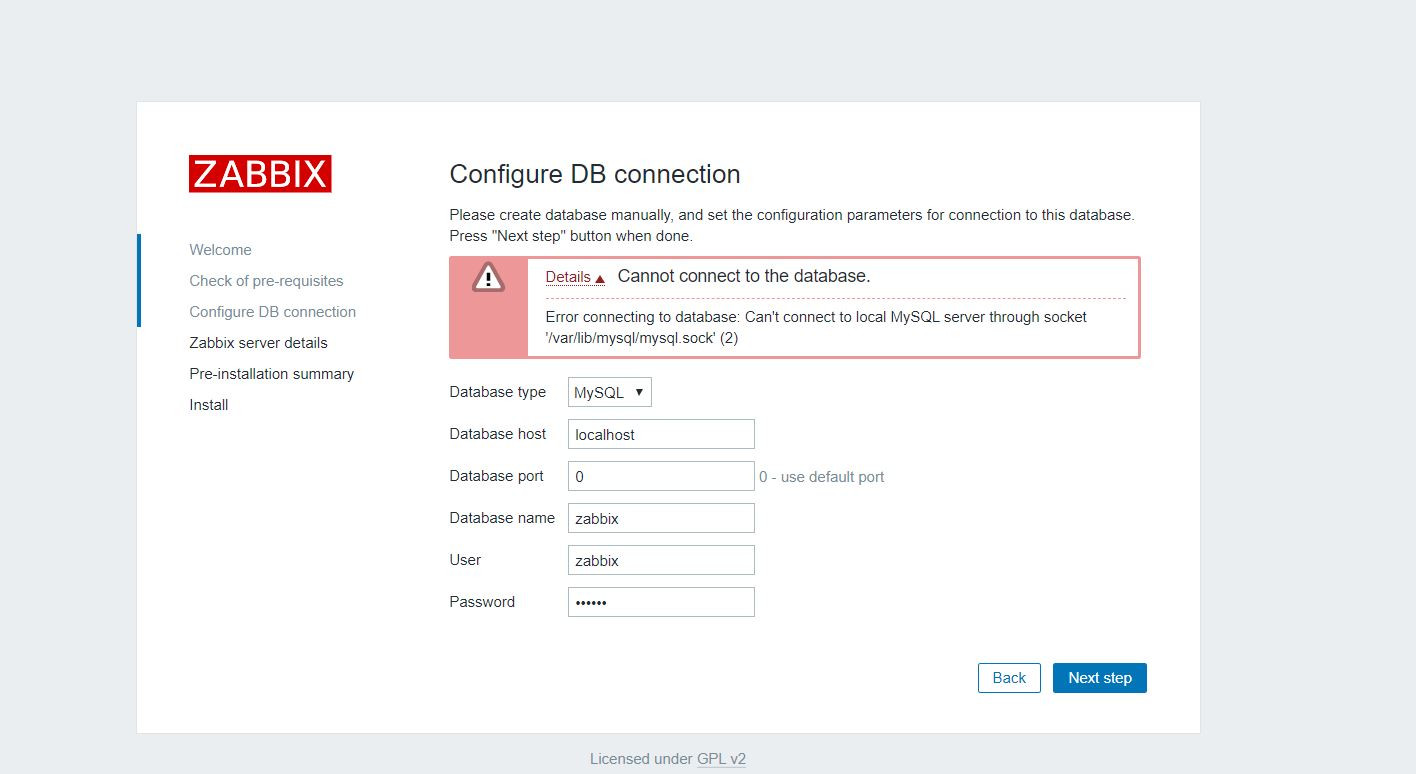1416x774 pixels.
Task: Select Configure DB connection sidebar step
Action: [272, 312]
